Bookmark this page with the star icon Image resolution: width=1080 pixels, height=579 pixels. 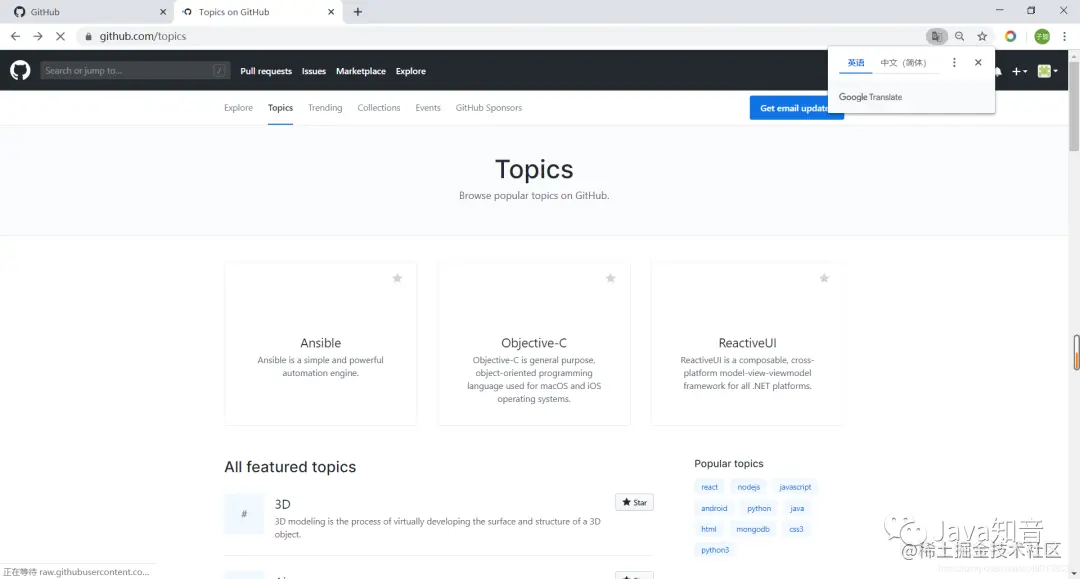[x=982, y=36]
